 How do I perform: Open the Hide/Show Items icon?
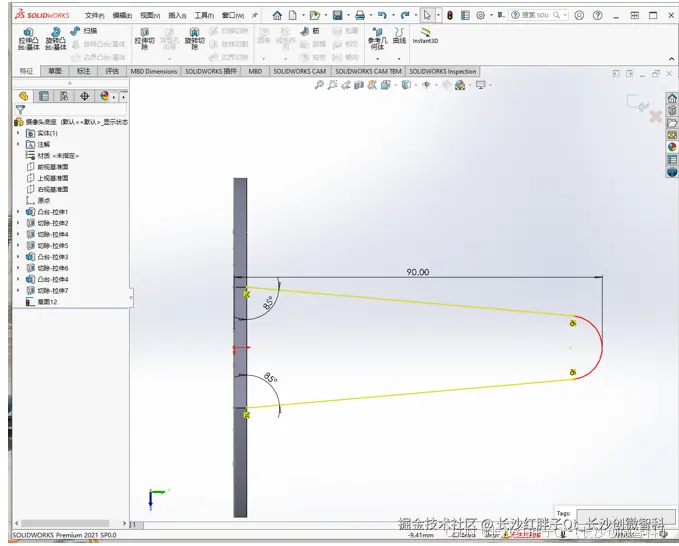point(427,85)
